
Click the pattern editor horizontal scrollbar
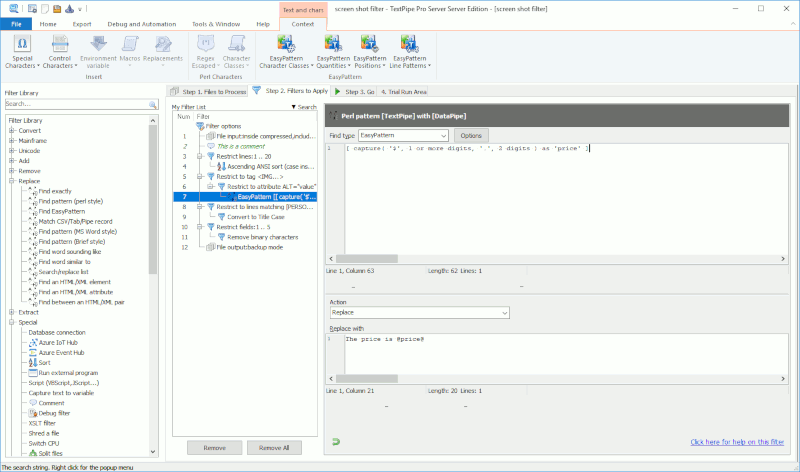(557, 259)
